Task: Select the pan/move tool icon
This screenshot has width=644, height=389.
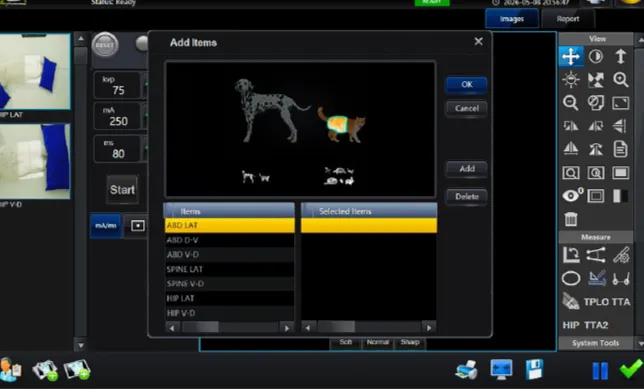Action: (571, 56)
